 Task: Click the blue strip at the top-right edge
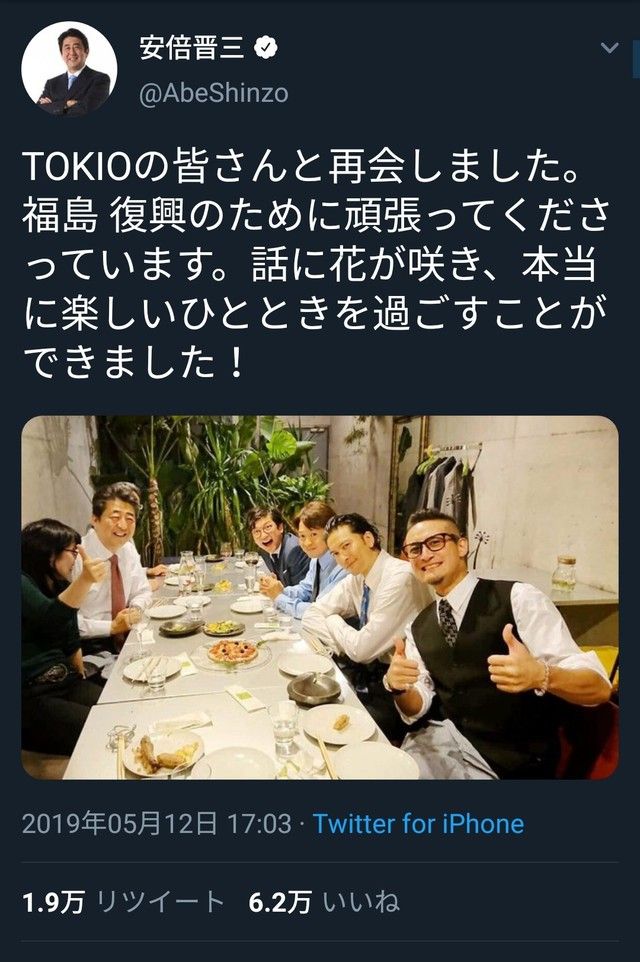[x=636, y=56]
